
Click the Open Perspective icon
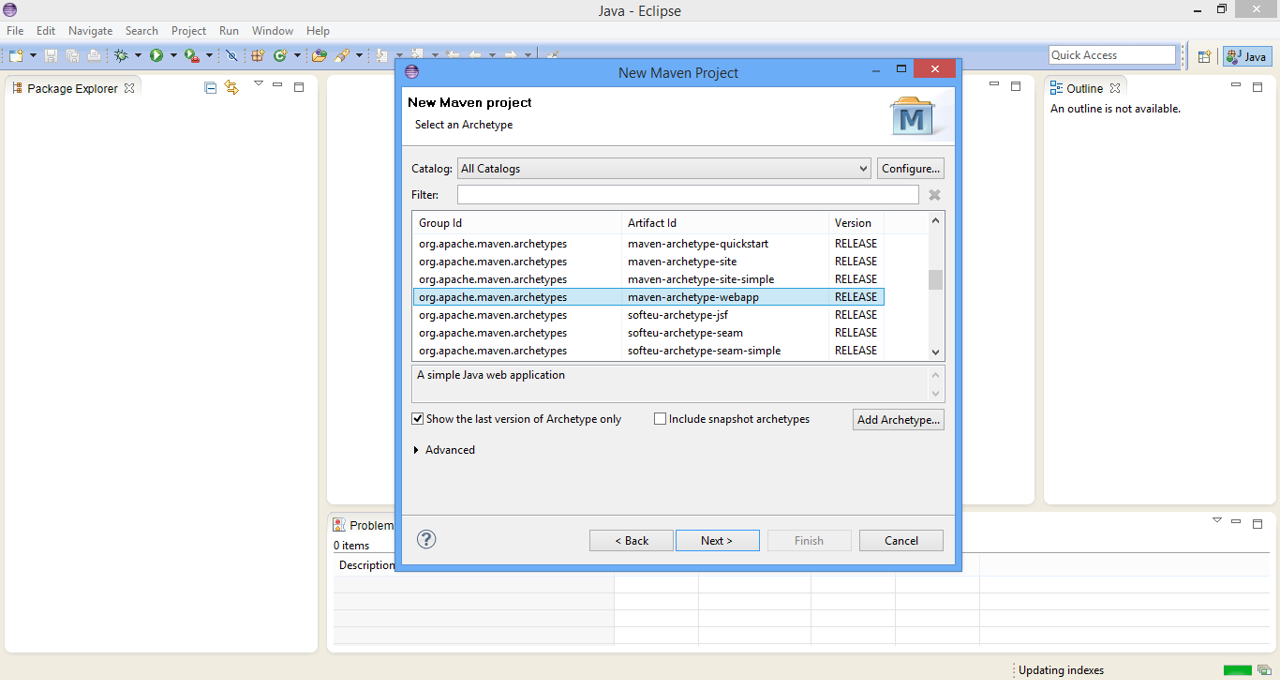1205,57
